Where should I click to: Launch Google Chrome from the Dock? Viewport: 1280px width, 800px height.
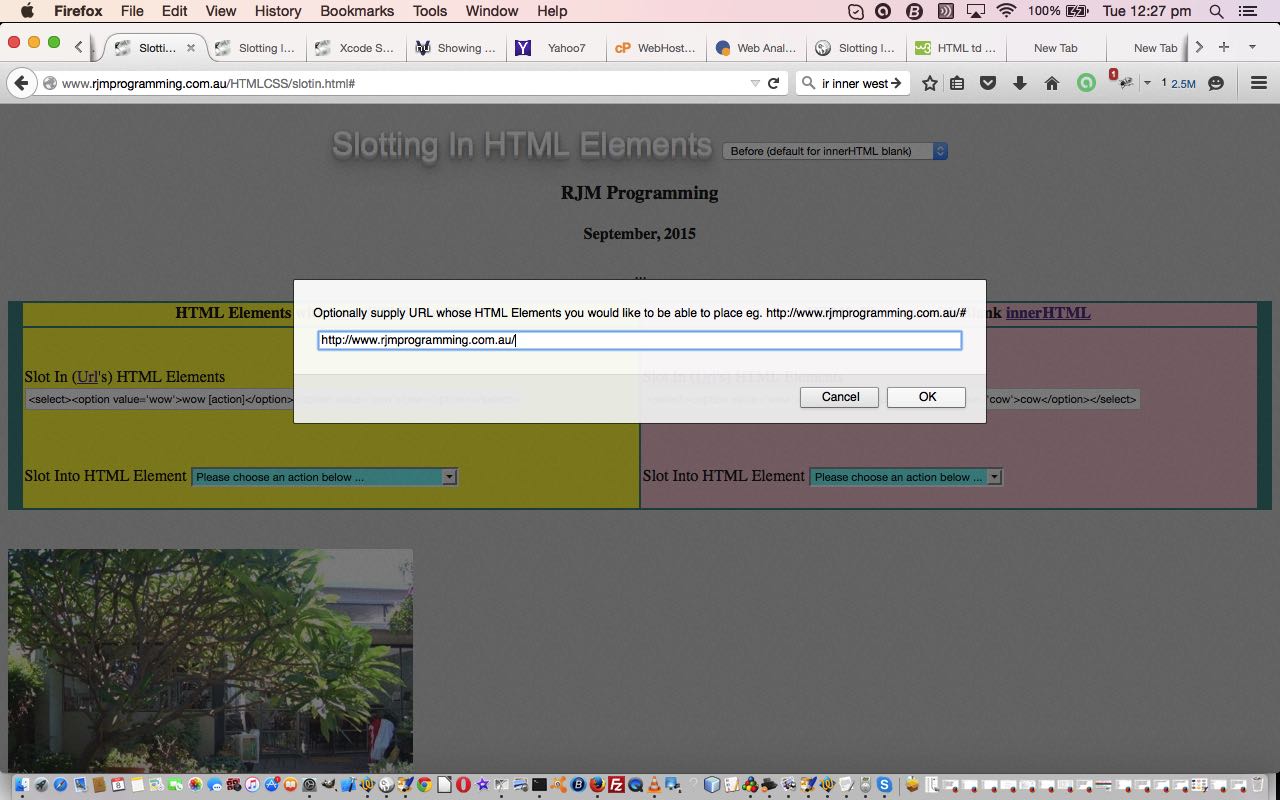pos(424,785)
